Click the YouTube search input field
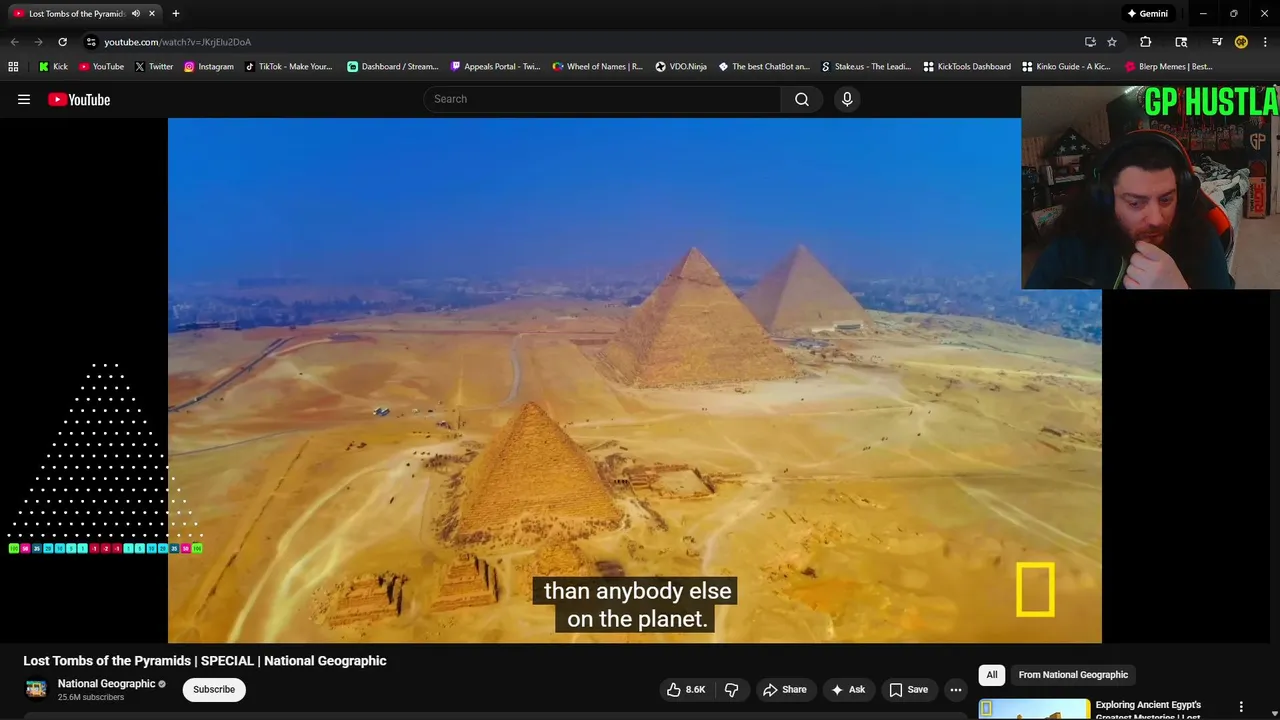Screen dimensions: 1280x720 [603, 99]
